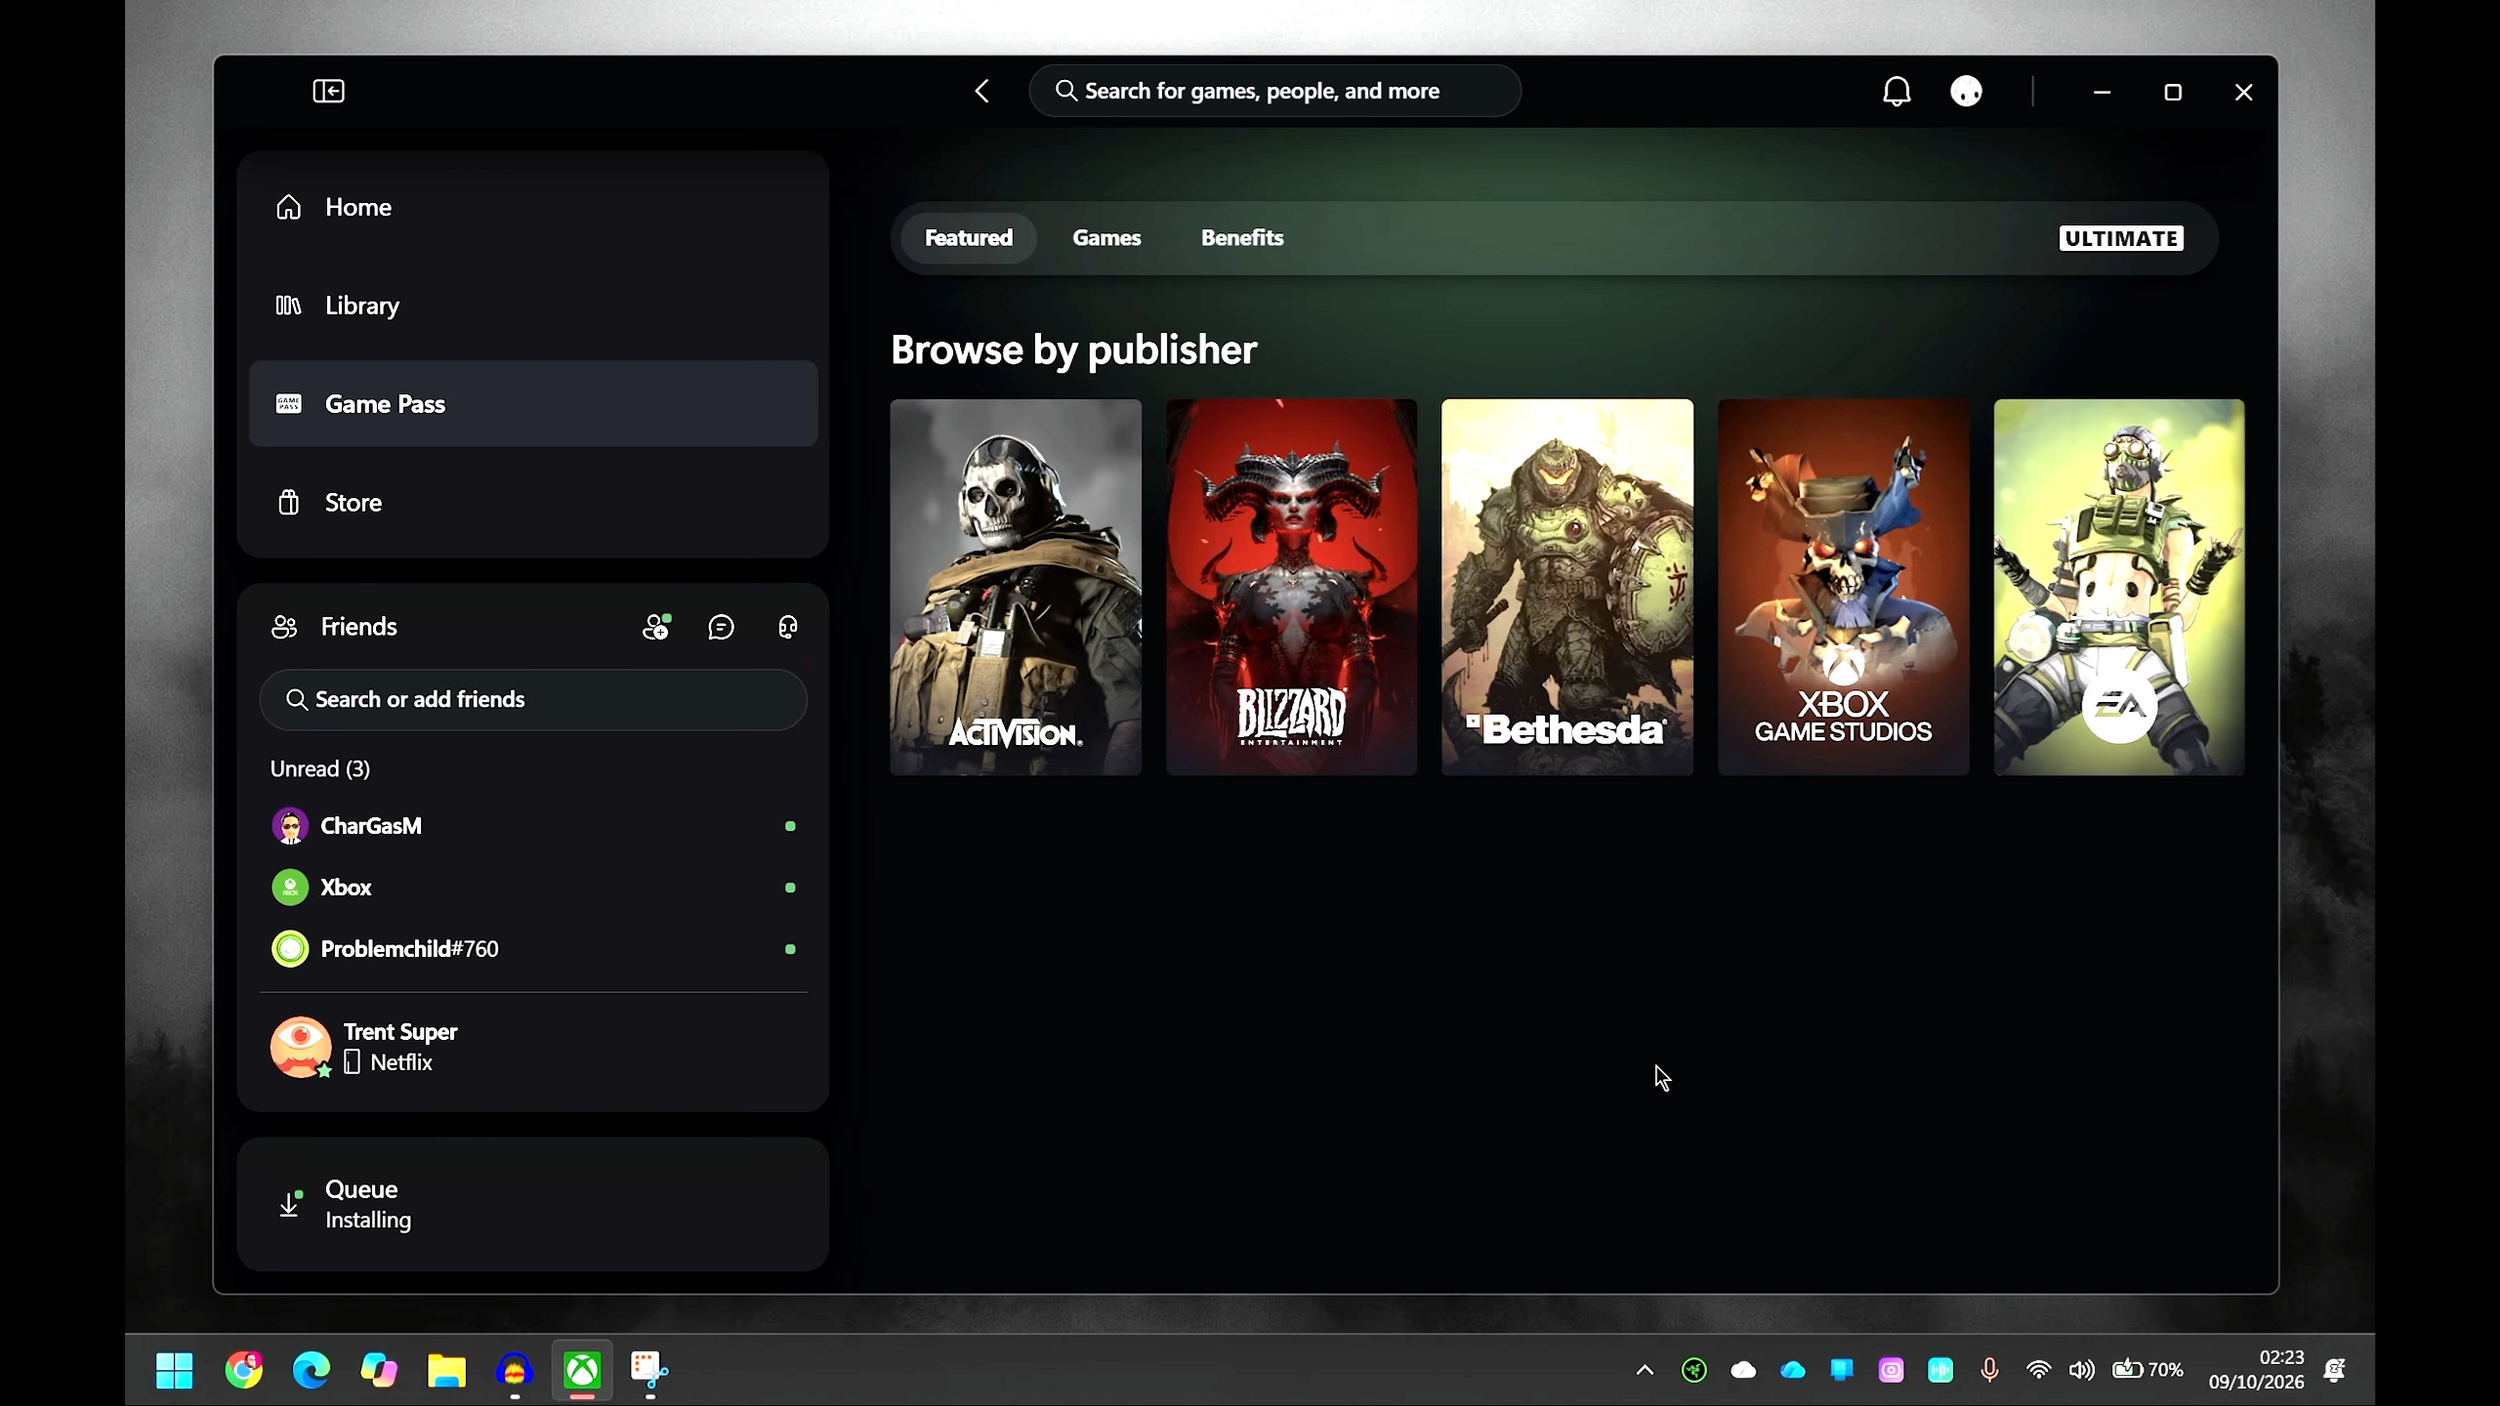Open the Queue download icon
The height and width of the screenshot is (1406, 2500).
point(290,1204)
